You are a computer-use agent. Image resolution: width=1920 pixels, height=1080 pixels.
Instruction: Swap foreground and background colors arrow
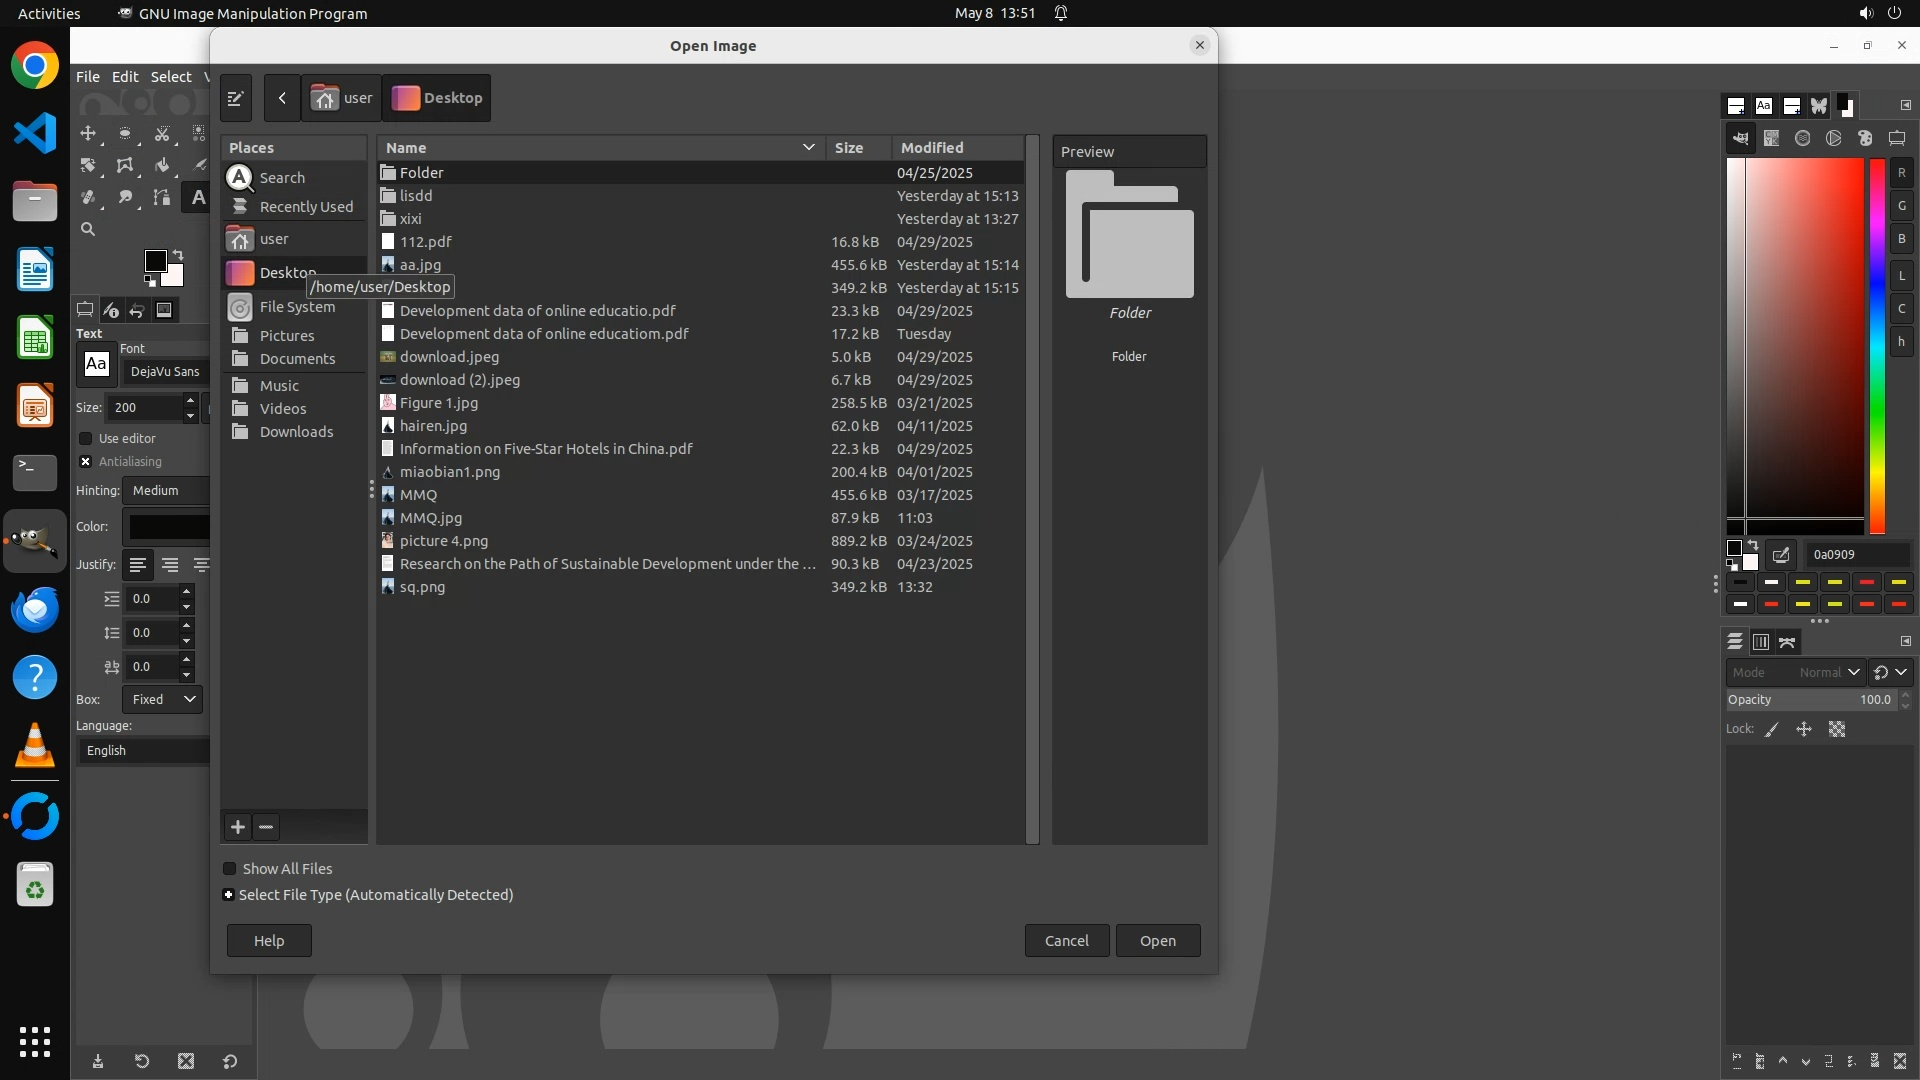click(x=178, y=255)
